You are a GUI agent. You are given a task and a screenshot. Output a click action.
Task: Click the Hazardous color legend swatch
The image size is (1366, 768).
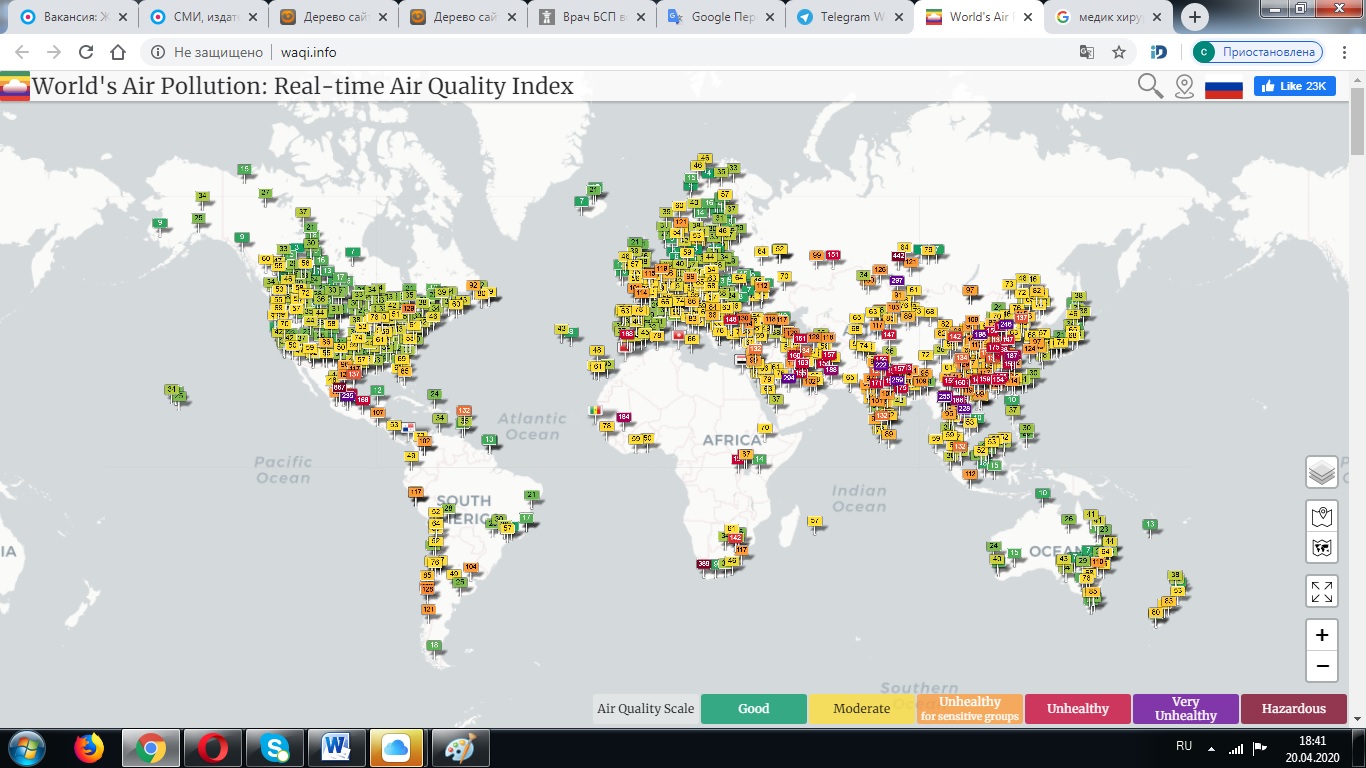(x=1293, y=709)
